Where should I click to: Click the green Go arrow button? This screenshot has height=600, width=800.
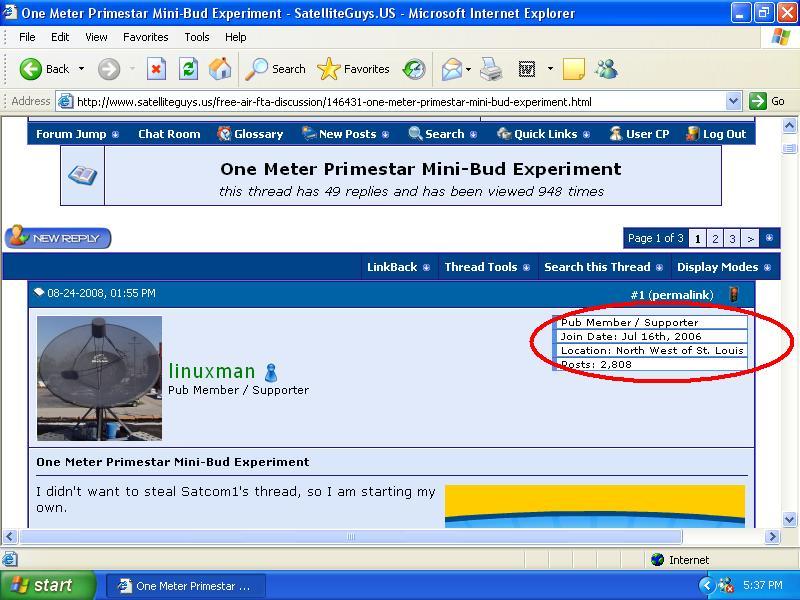758,101
